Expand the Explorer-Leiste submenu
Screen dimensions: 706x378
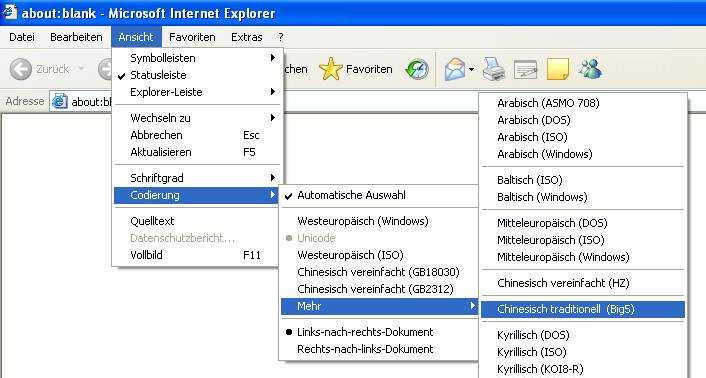(196, 92)
